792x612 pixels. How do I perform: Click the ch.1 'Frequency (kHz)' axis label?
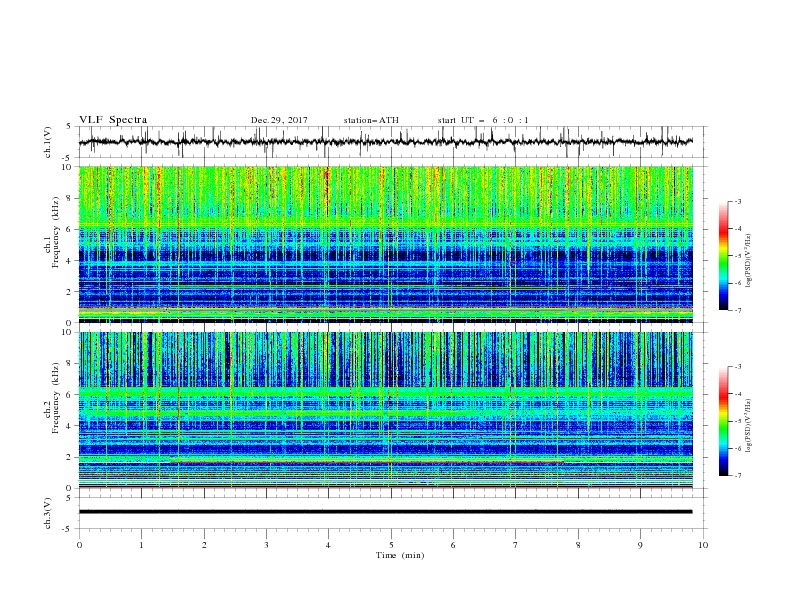[55, 233]
